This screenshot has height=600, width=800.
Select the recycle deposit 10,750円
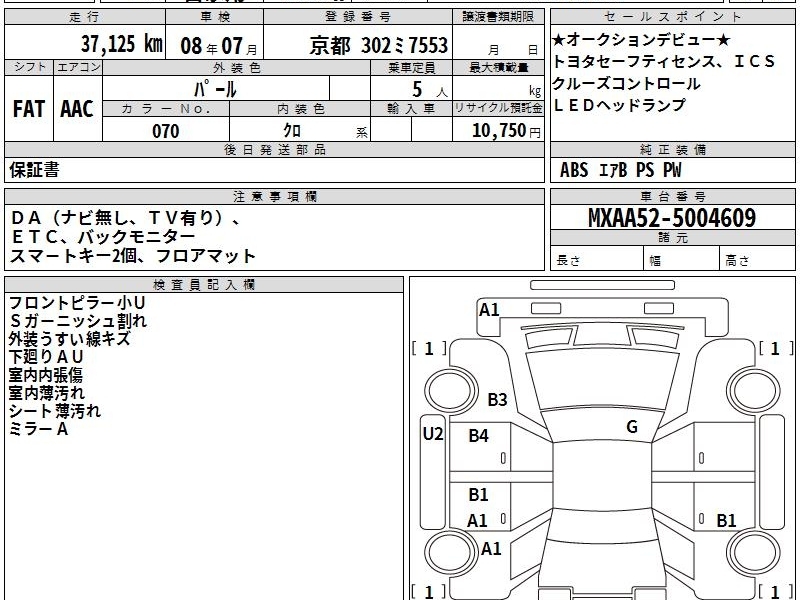point(506,131)
